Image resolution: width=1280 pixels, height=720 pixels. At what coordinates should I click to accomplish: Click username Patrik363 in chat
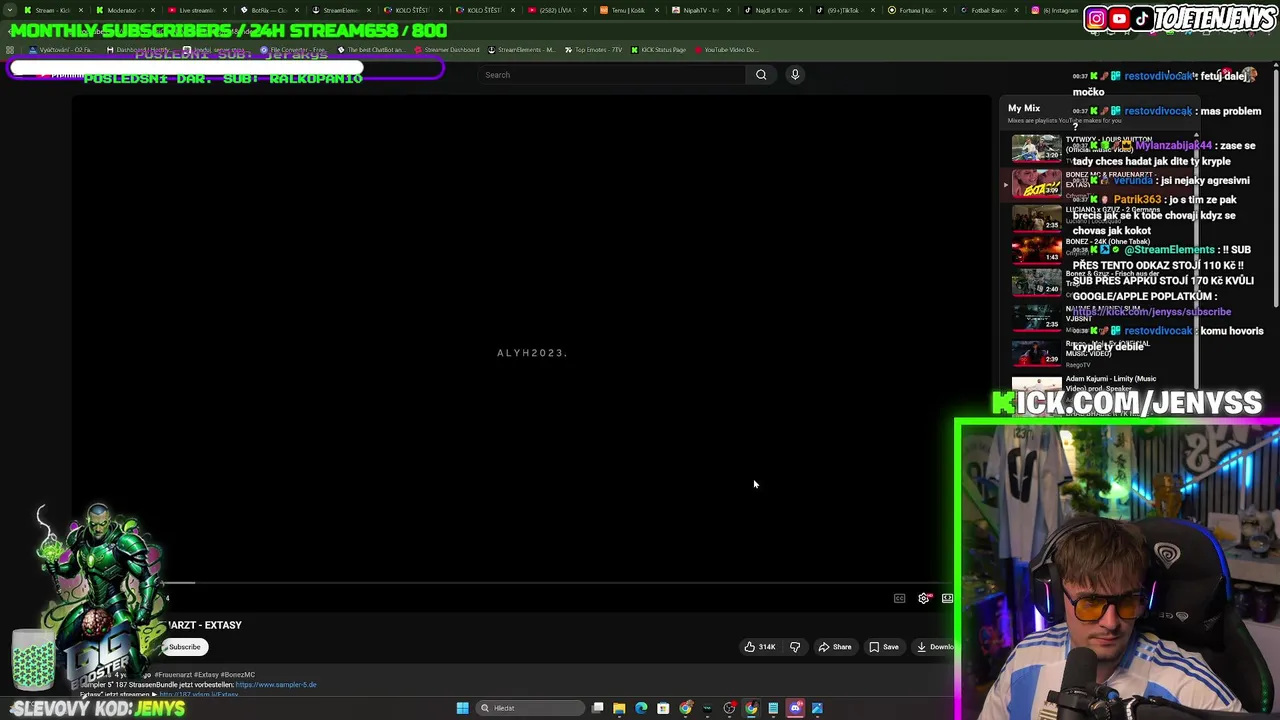(1138, 200)
